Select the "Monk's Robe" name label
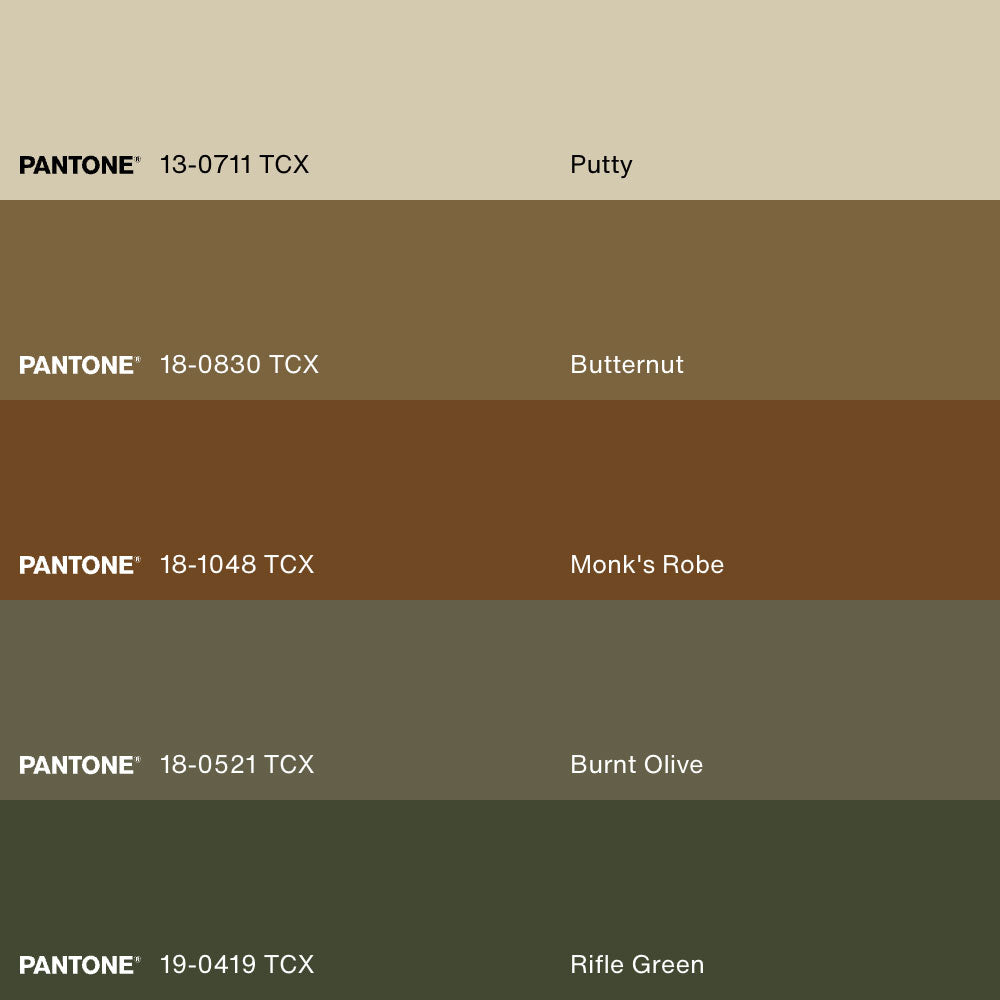Image resolution: width=1000 pixels, height=1000 pixels. click(647, 565)
